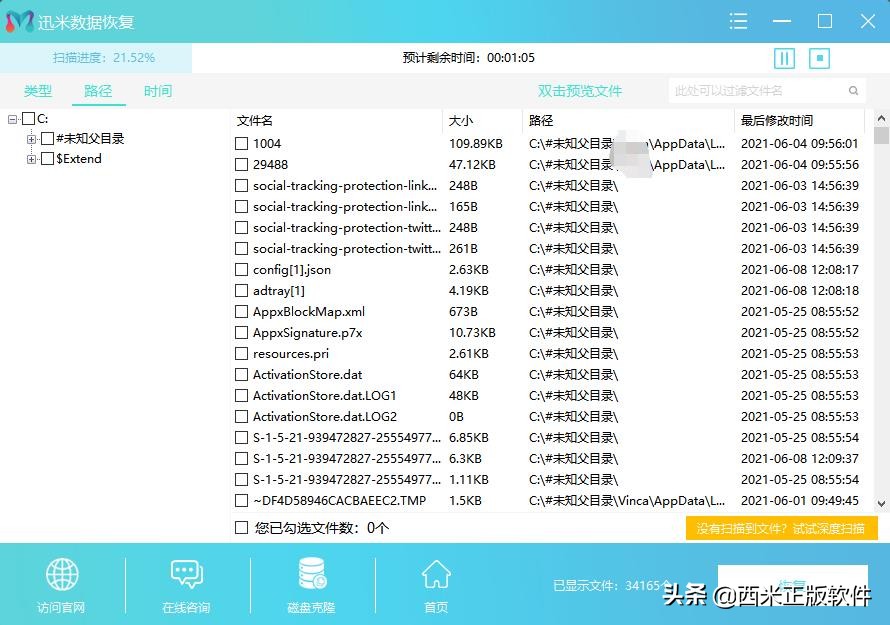Image resolution: width=890 pixels, height=625 pixels.
Task: Sort by the 路径 column header
Action: tap(541, 120)
